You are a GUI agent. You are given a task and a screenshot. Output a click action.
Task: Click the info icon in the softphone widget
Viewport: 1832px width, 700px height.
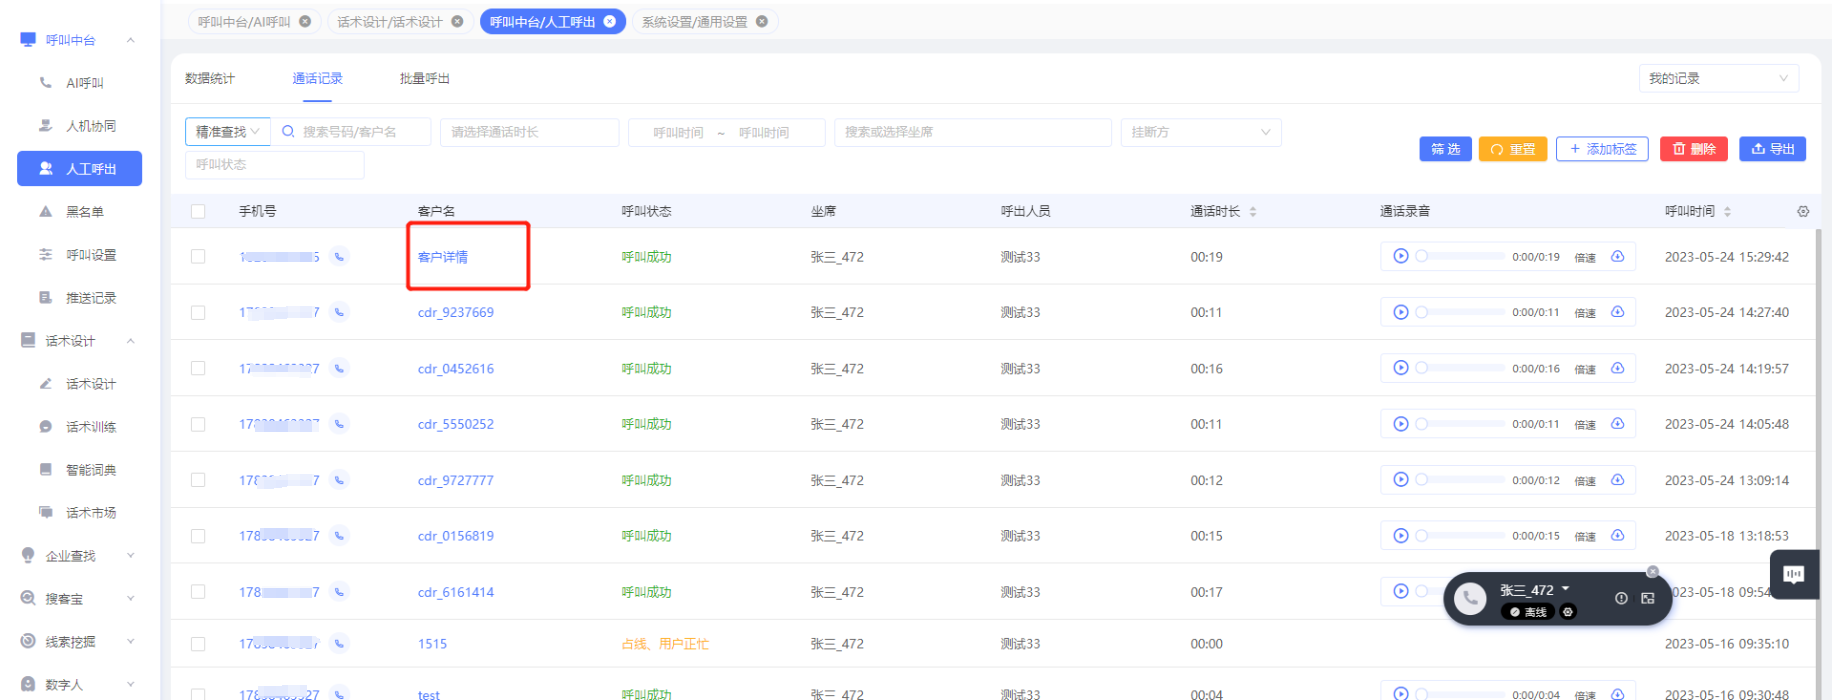[x=1621, y=598]
